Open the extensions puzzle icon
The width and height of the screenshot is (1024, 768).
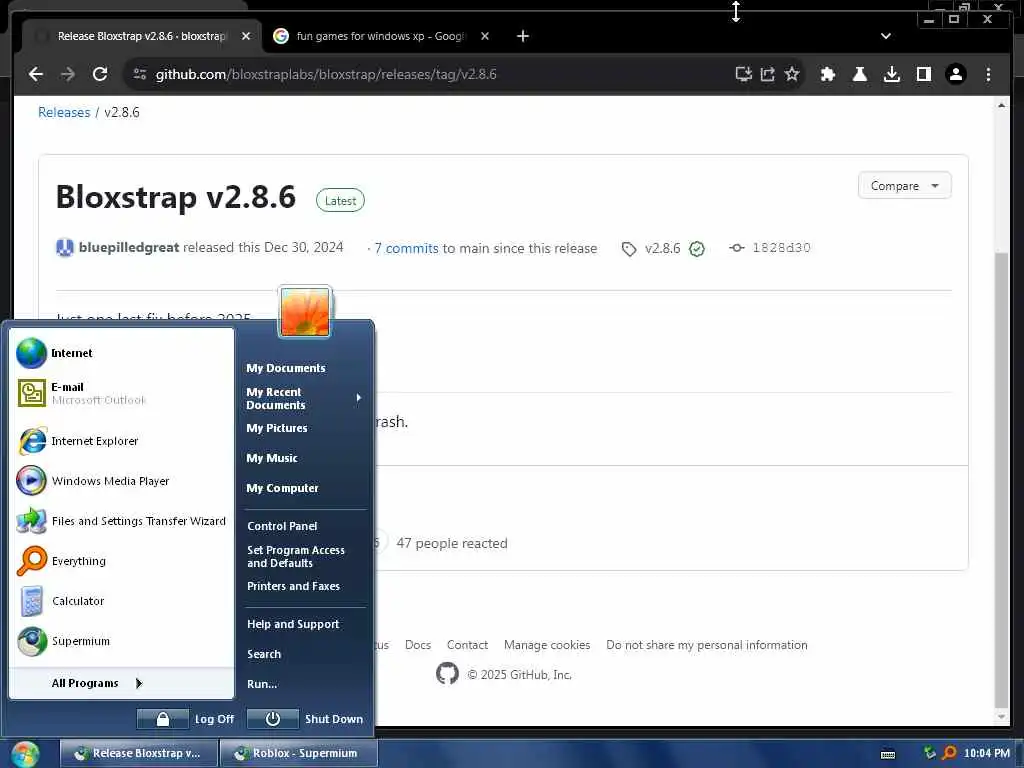827,74
